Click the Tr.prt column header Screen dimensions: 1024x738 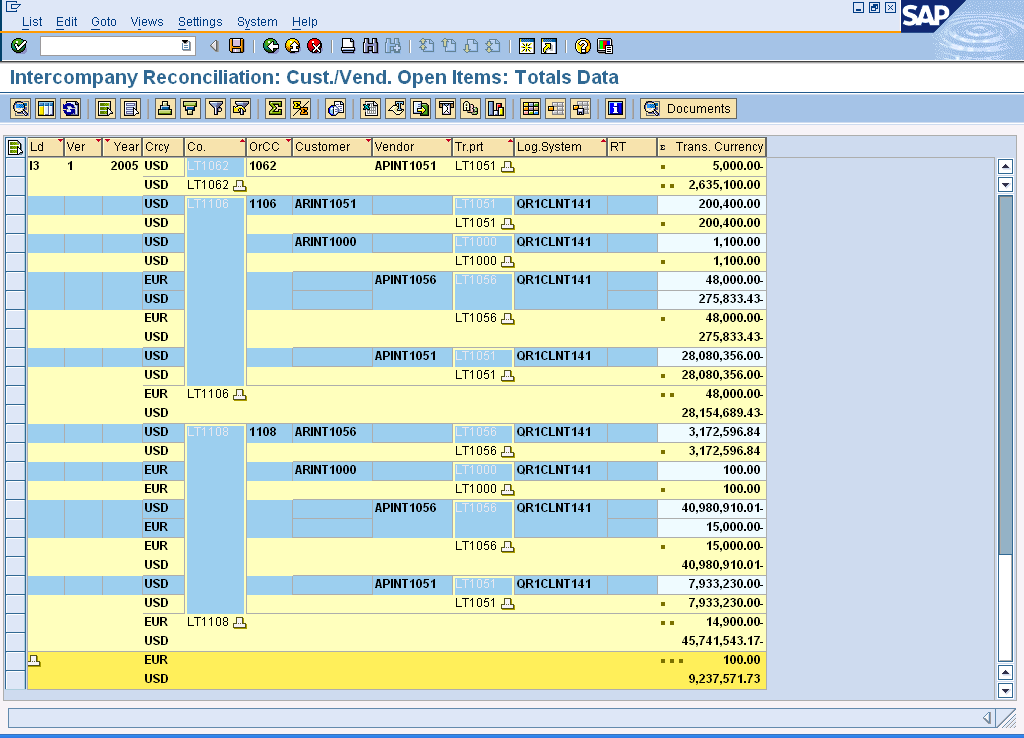click(x=483, y=147)
